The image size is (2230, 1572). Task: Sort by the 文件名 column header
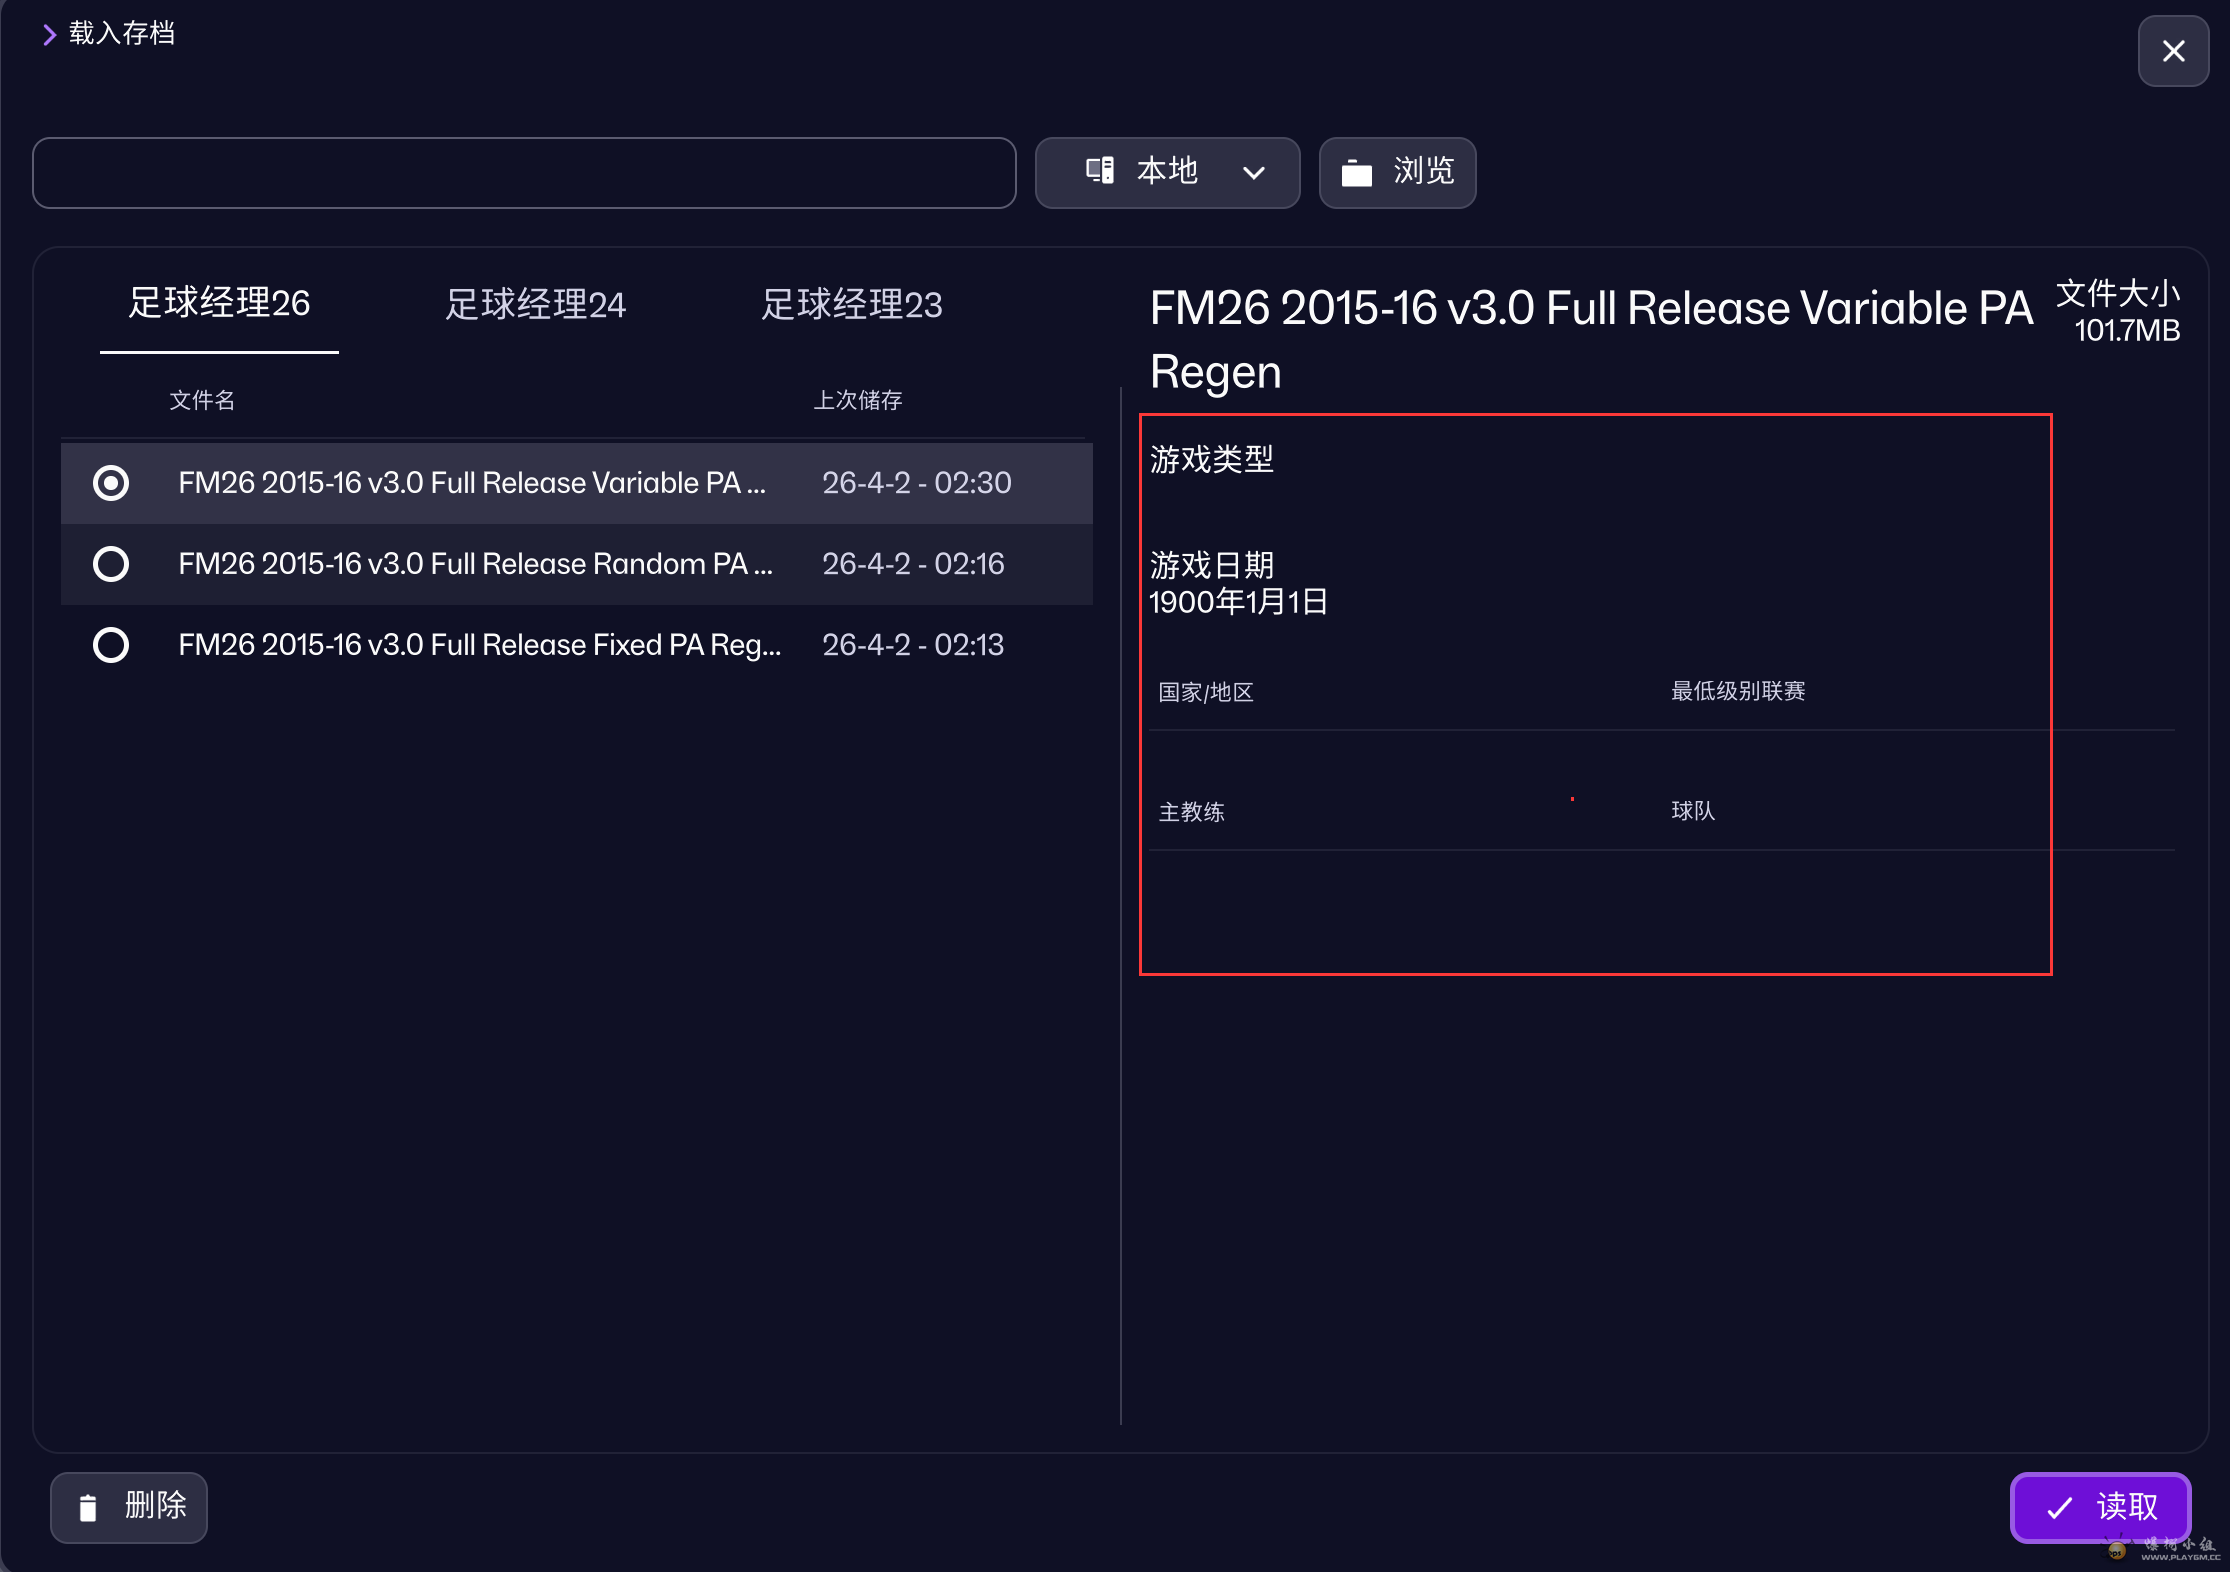pos(202,400)
